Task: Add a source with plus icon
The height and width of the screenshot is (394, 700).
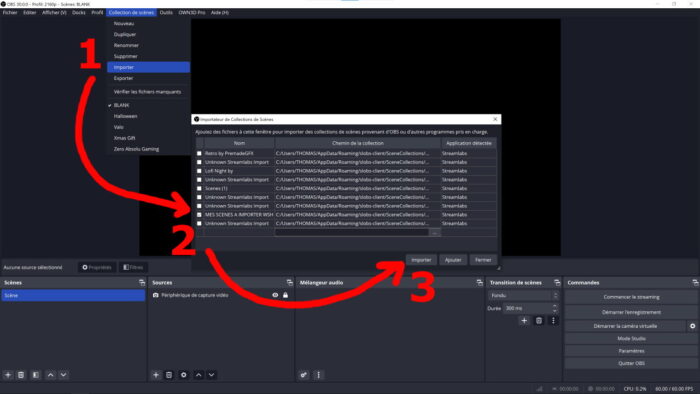Action: [x=156, y=375]
